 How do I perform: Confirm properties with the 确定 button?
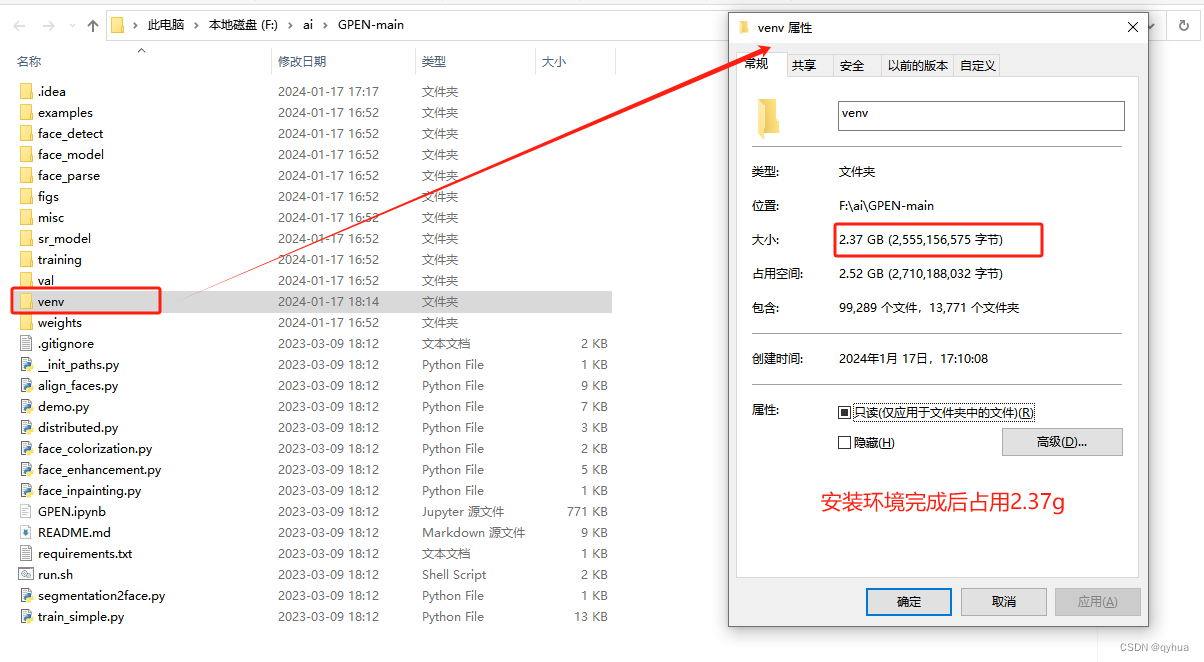pos(908,601)
